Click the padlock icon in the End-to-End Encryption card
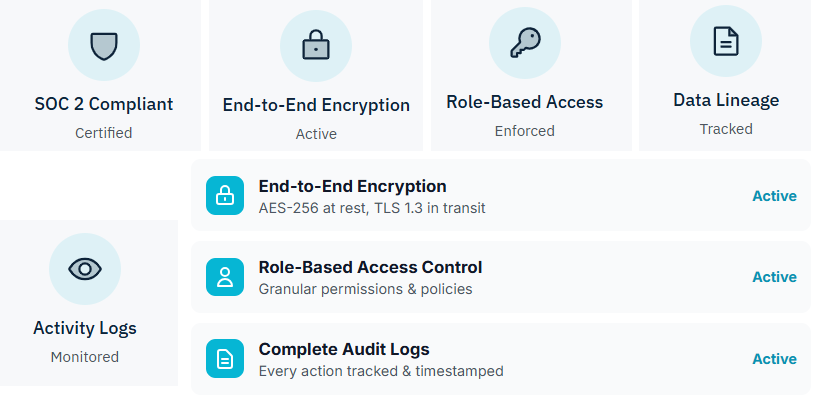Screen dimensions: 819x402 [316, 45]
